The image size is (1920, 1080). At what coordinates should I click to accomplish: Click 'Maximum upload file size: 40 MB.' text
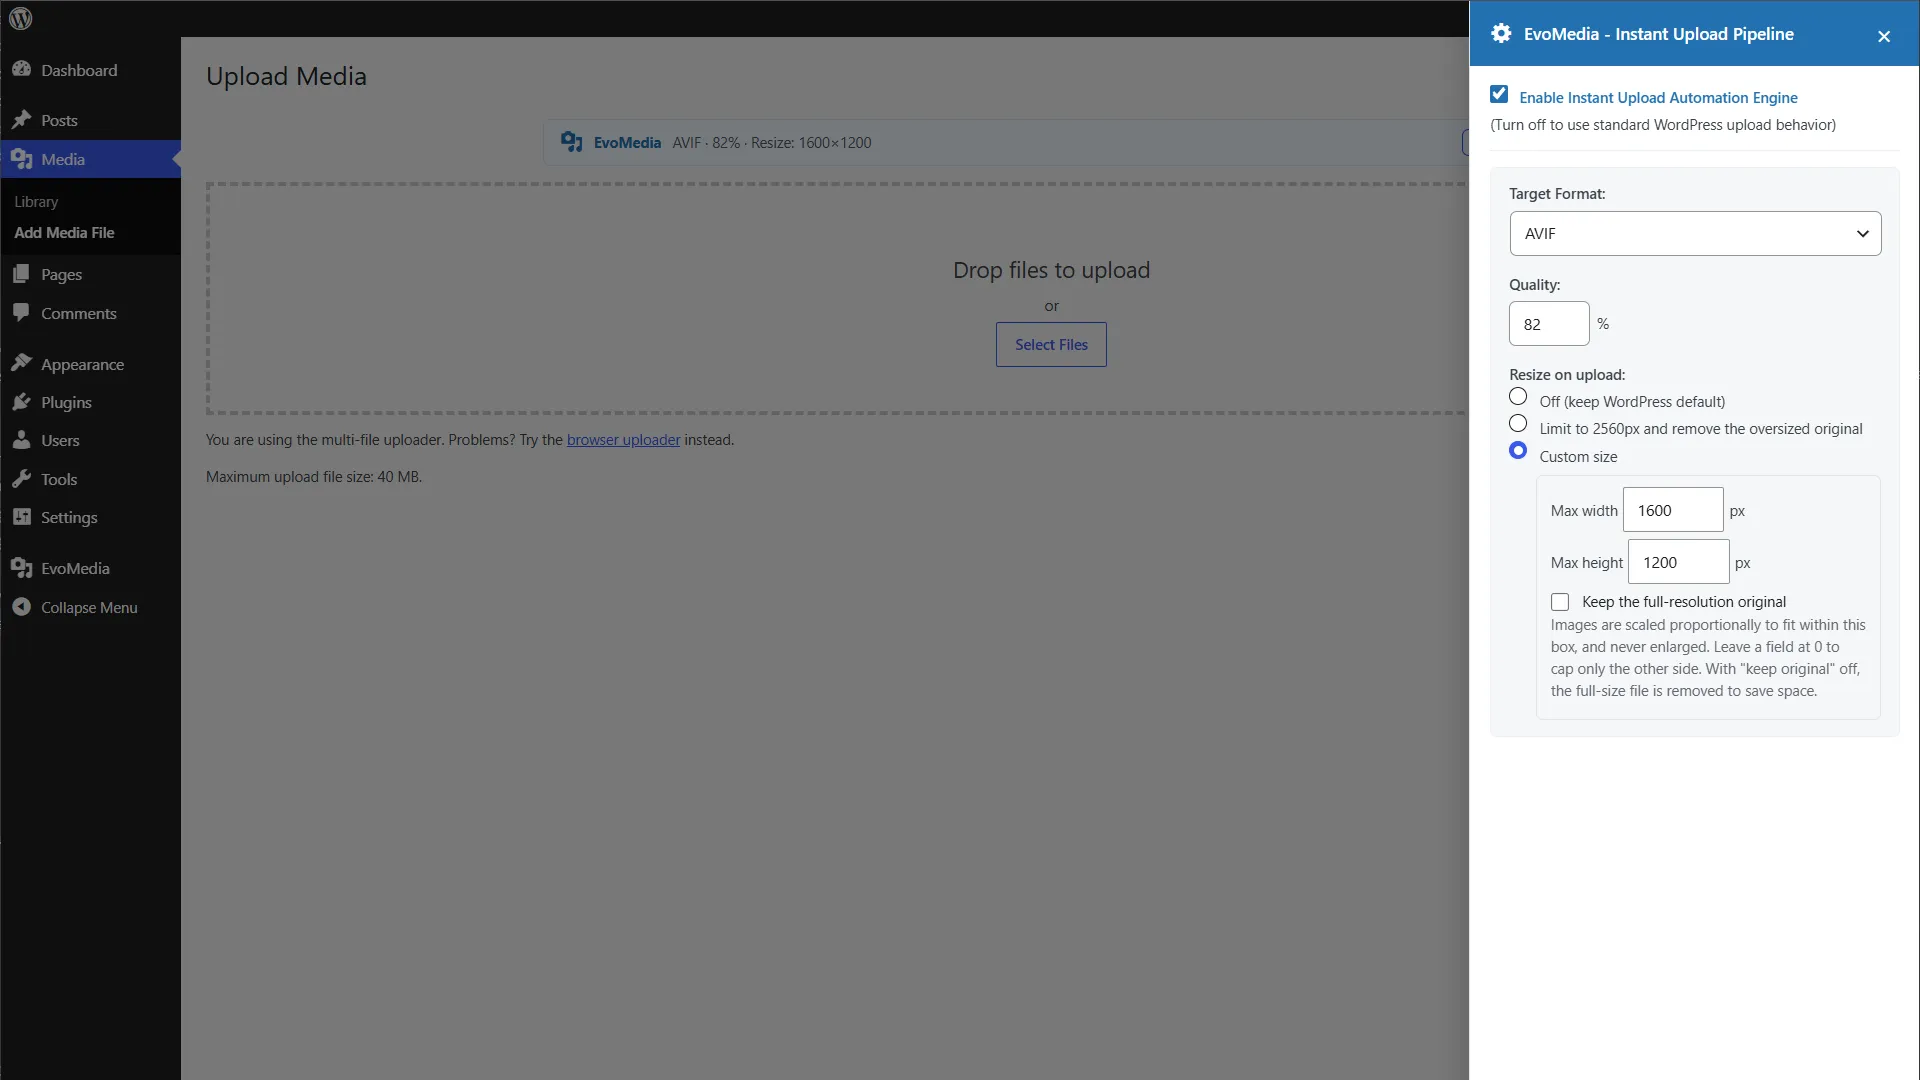tap(314, 477)
